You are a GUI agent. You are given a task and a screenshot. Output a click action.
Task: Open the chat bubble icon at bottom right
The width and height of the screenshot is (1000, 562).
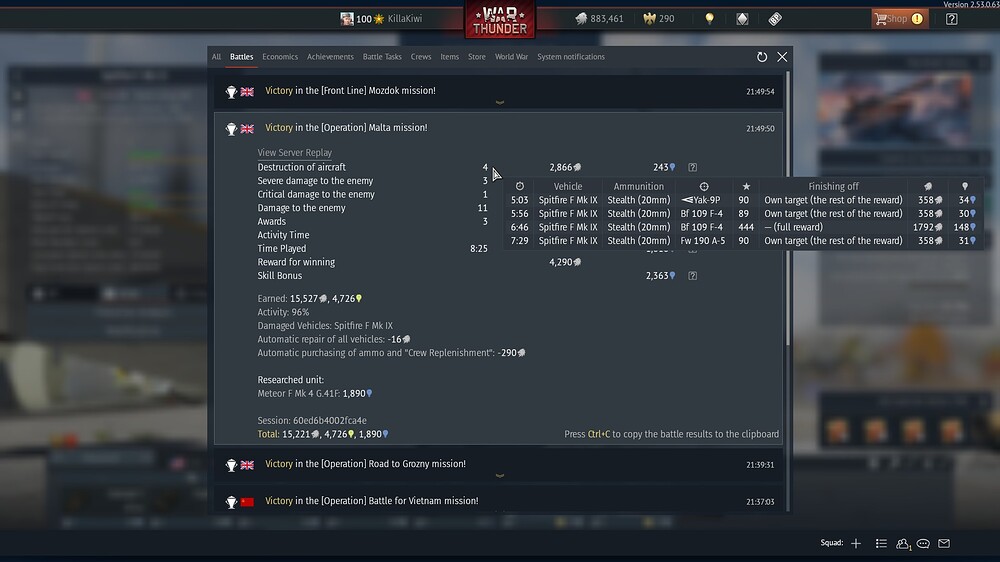[x=923, y=544]
